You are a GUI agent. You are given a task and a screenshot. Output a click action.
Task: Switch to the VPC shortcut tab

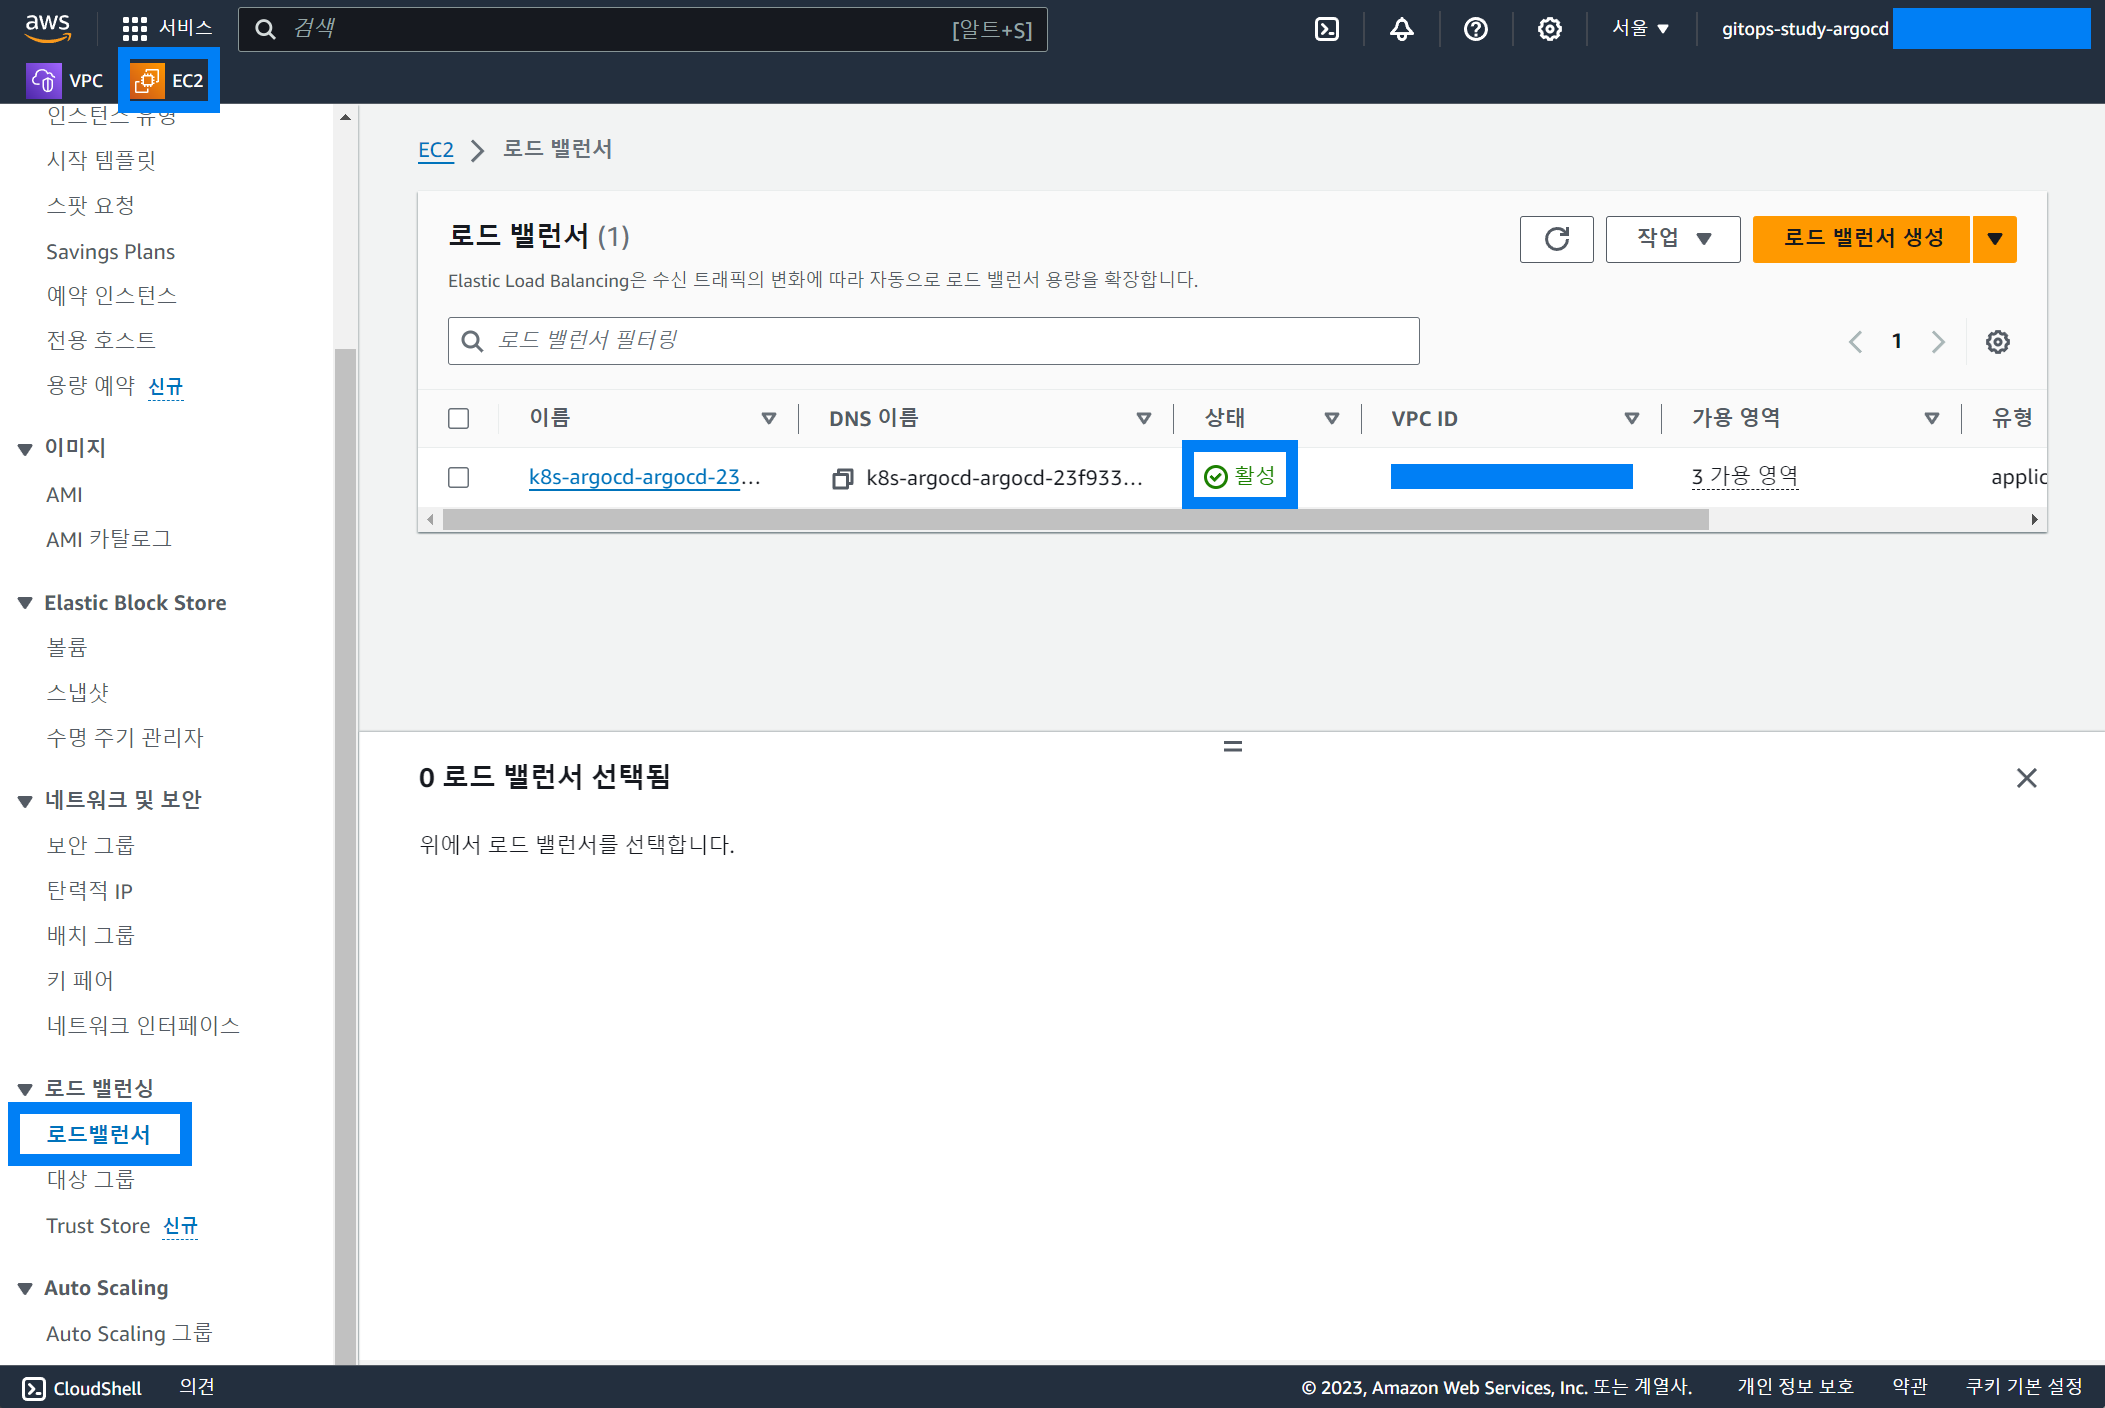[66, 80]
